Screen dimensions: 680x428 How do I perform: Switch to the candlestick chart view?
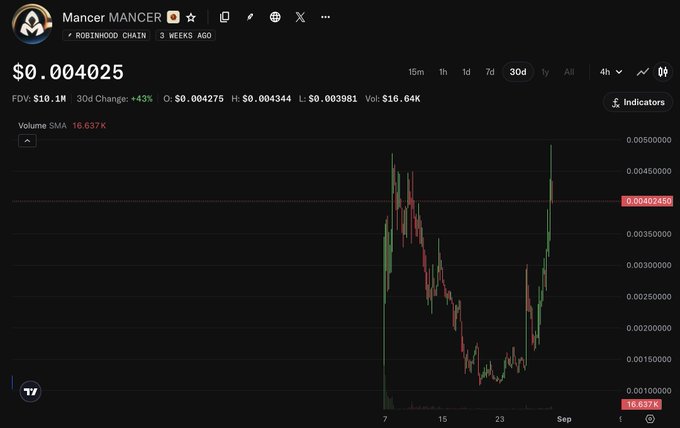click(663, 72)
